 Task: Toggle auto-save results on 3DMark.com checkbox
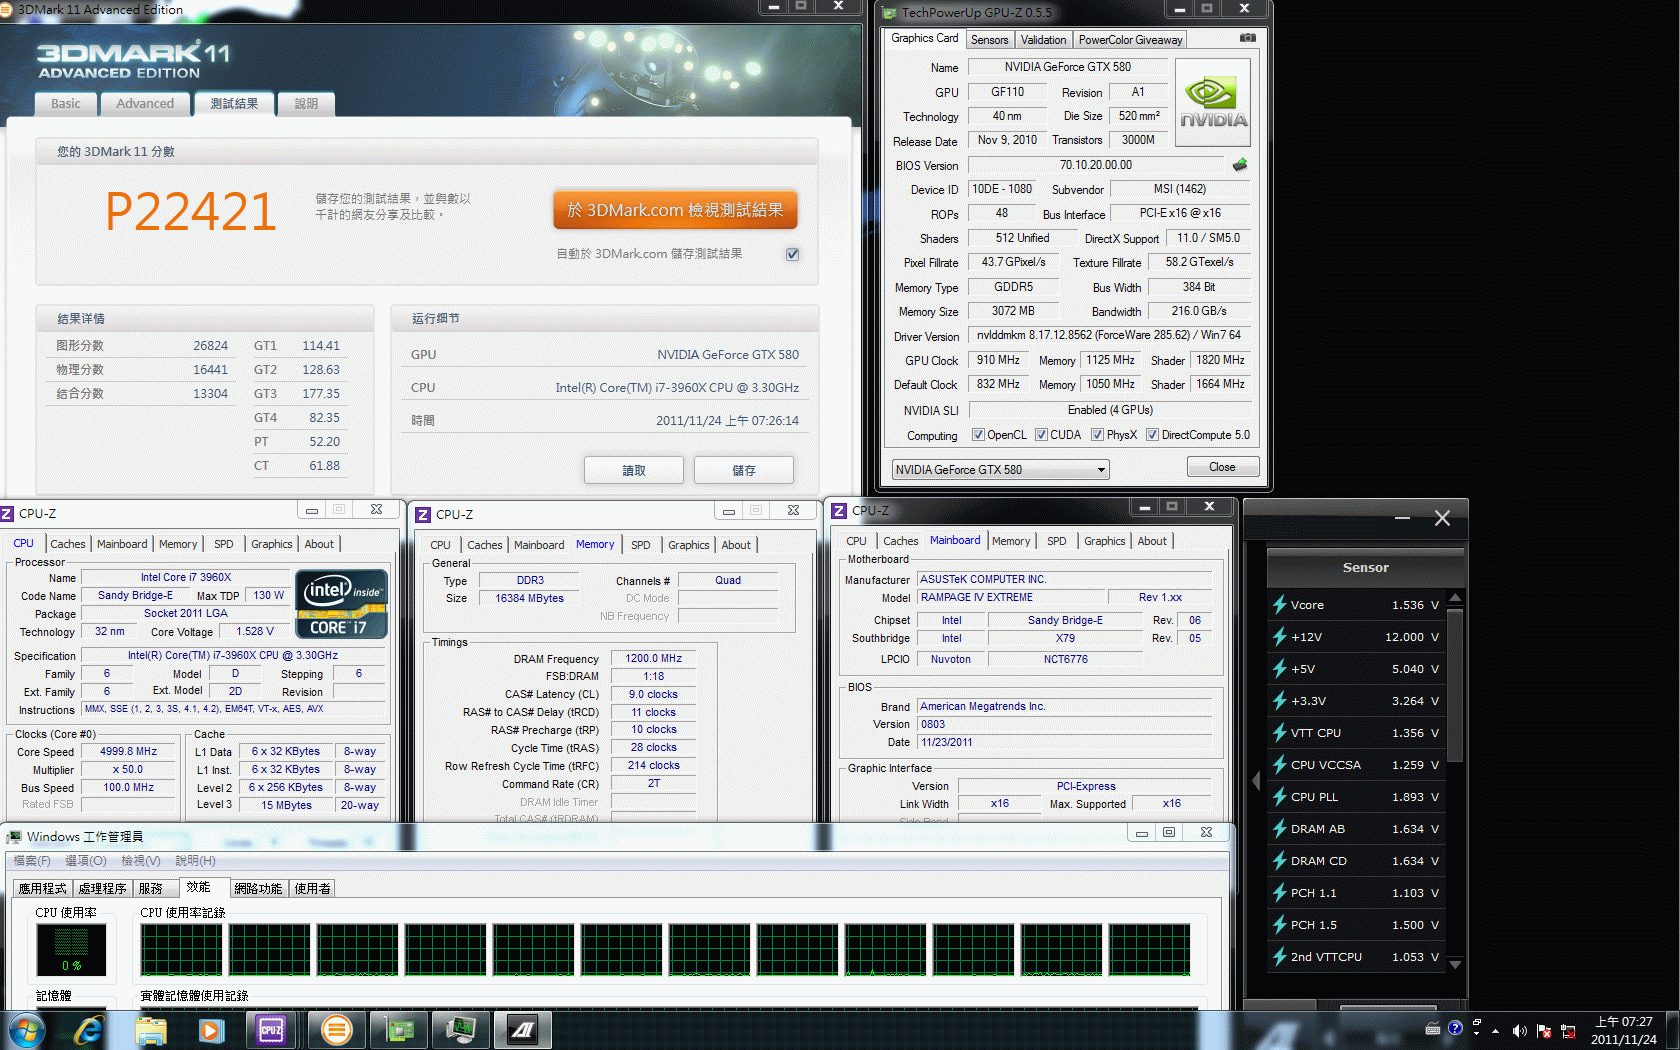click(792, 254)
